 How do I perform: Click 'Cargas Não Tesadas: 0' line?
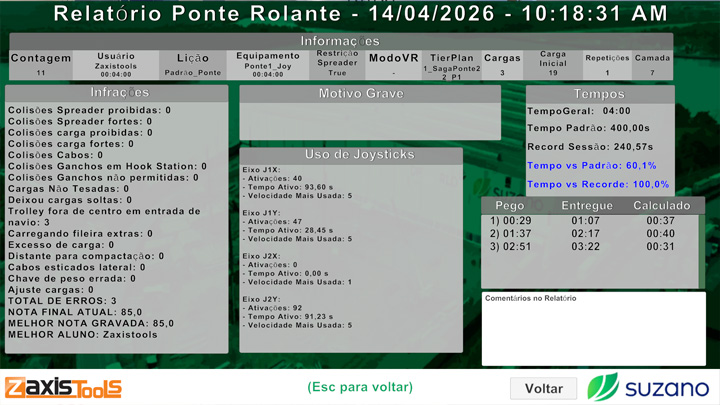68,189
